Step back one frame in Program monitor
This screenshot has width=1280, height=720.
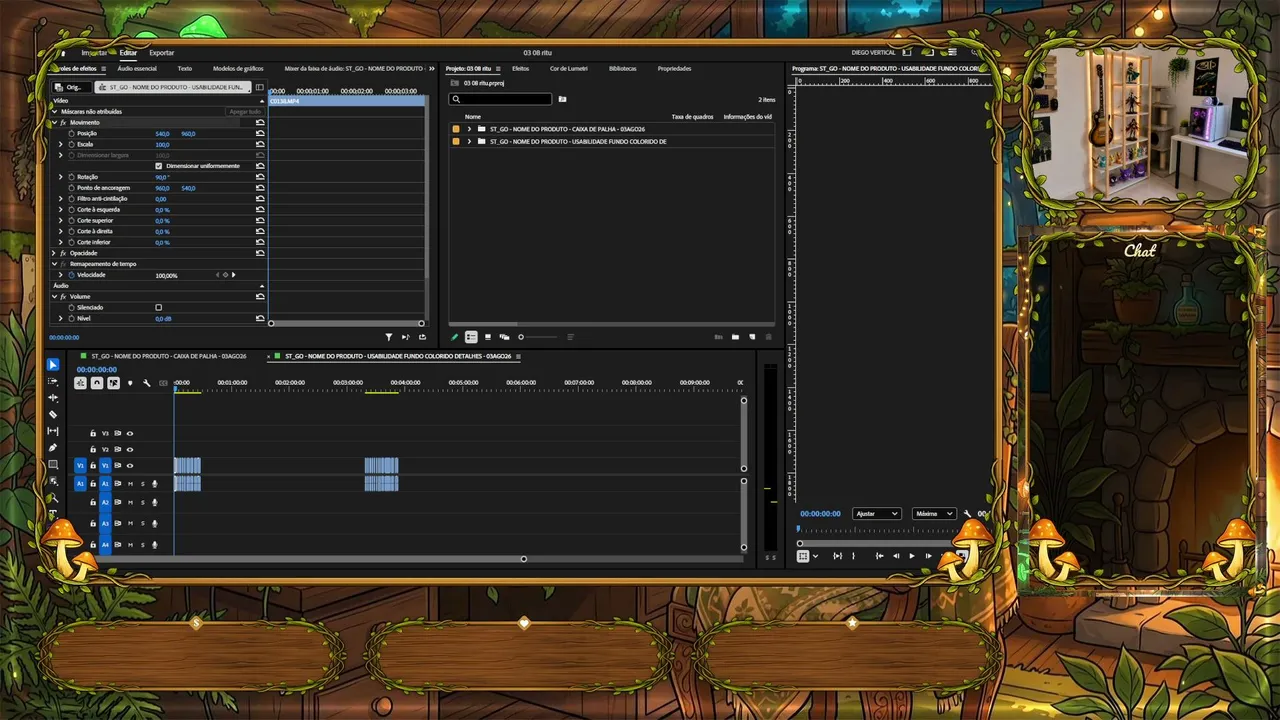896,556
